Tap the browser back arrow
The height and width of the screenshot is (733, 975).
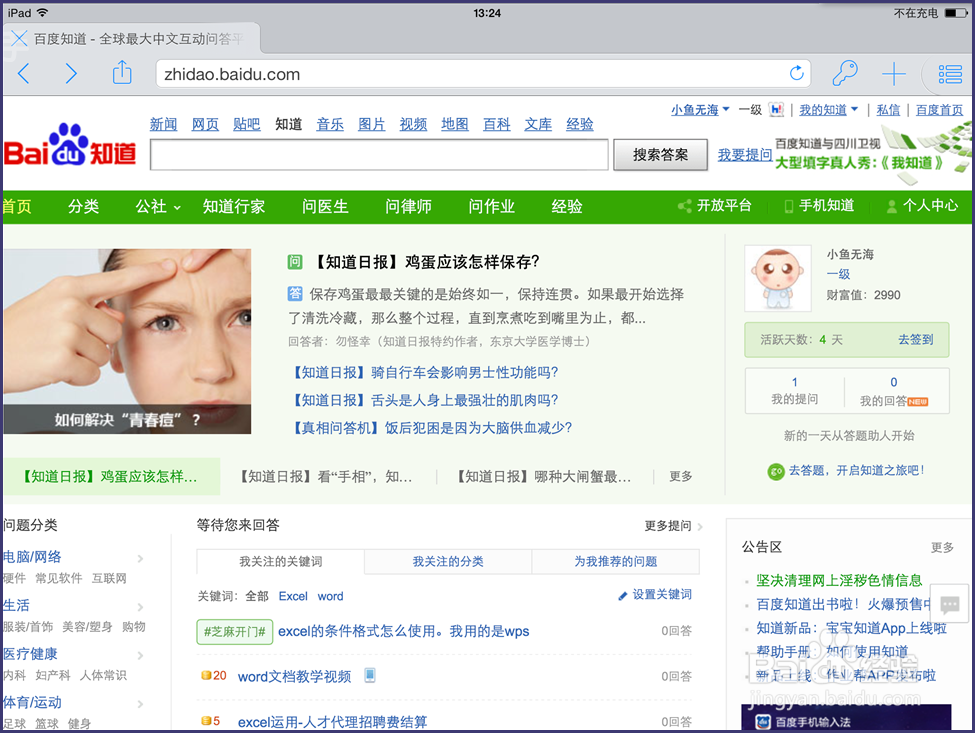tap(24, 73)
